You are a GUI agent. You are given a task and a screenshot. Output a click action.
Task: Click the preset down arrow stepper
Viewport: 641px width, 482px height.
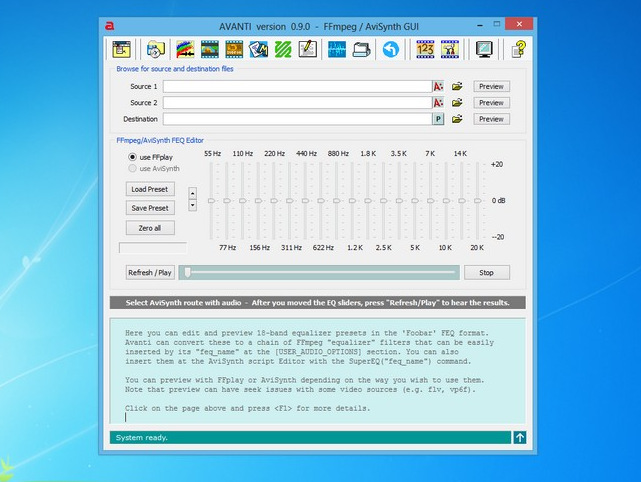(193, 205)
